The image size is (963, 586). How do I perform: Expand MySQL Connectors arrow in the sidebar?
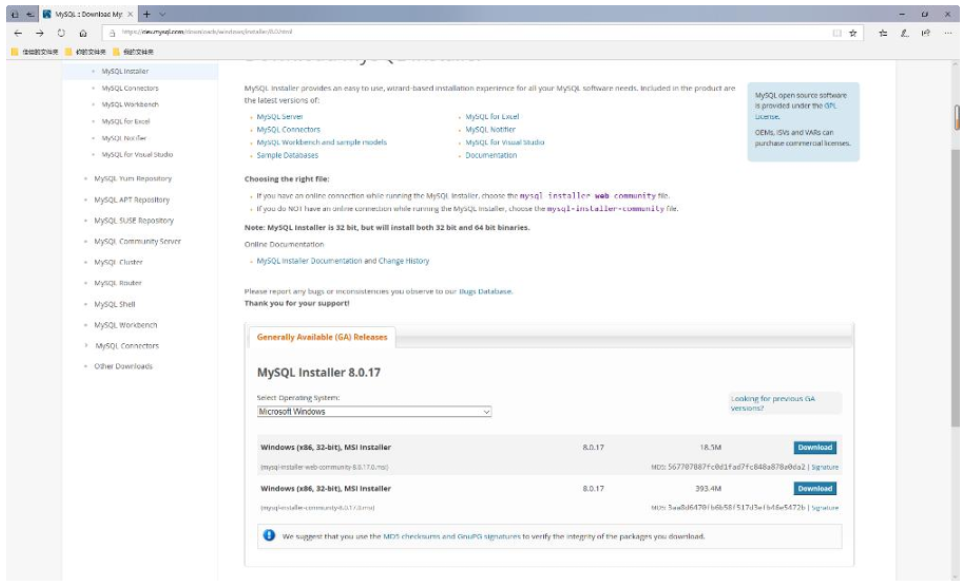click(86, 346)
